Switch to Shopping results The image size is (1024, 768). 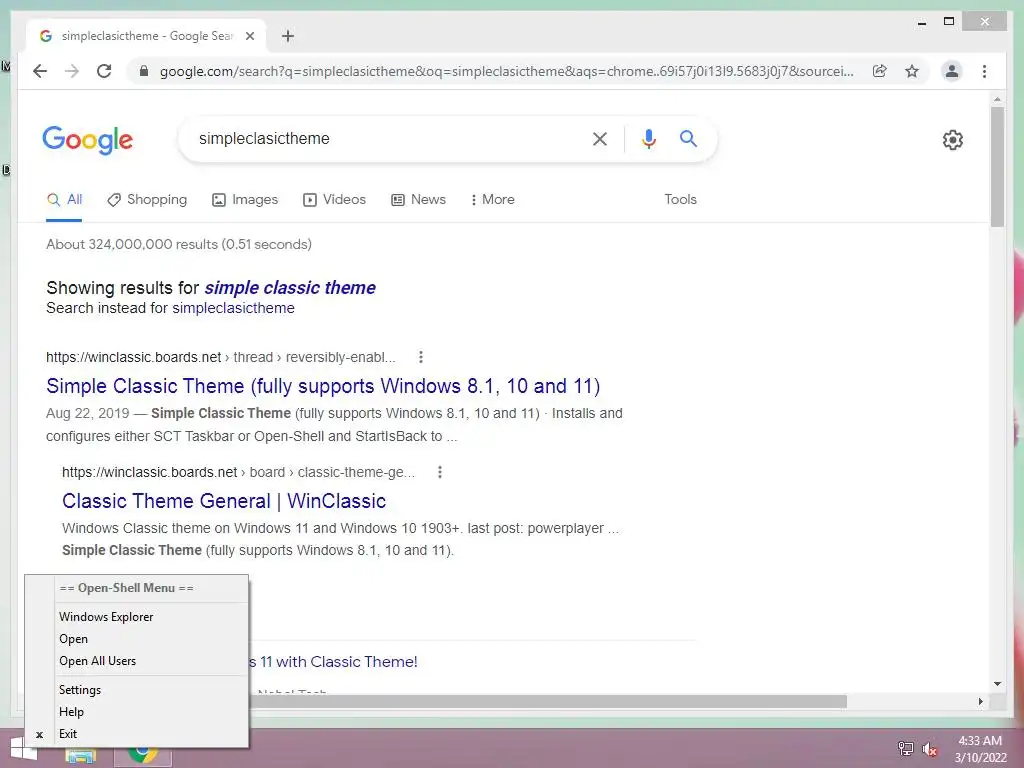(147, 199)
